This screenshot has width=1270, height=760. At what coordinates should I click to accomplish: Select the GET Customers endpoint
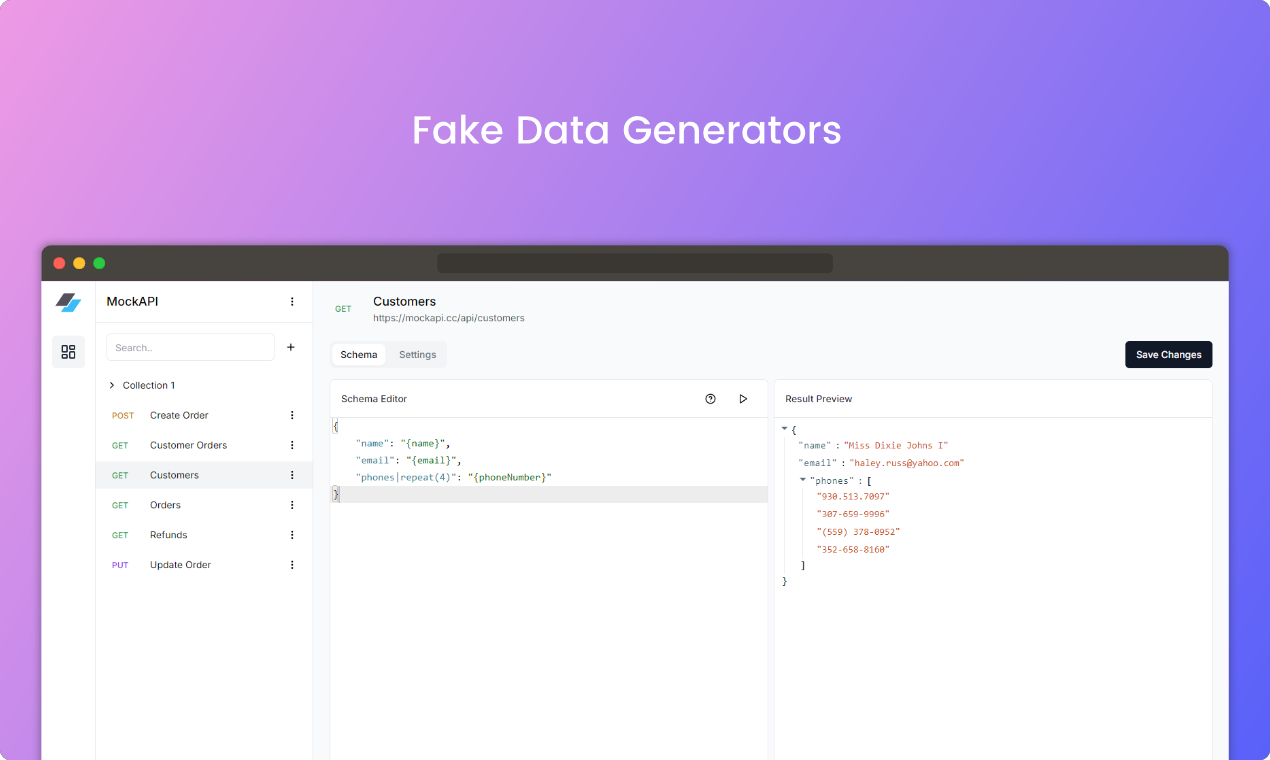[204, 475]
